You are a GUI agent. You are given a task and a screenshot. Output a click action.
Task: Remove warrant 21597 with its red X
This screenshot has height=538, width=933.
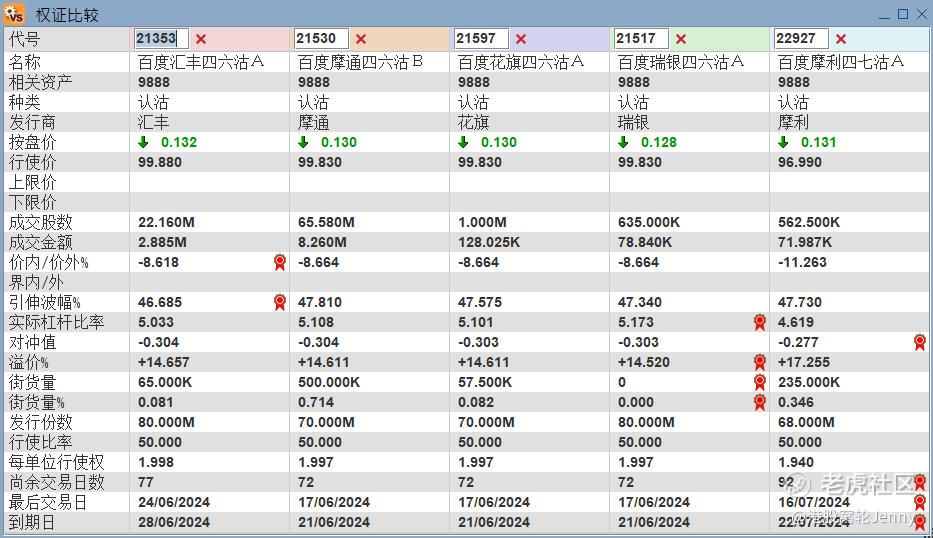click(x=521, y=39)
